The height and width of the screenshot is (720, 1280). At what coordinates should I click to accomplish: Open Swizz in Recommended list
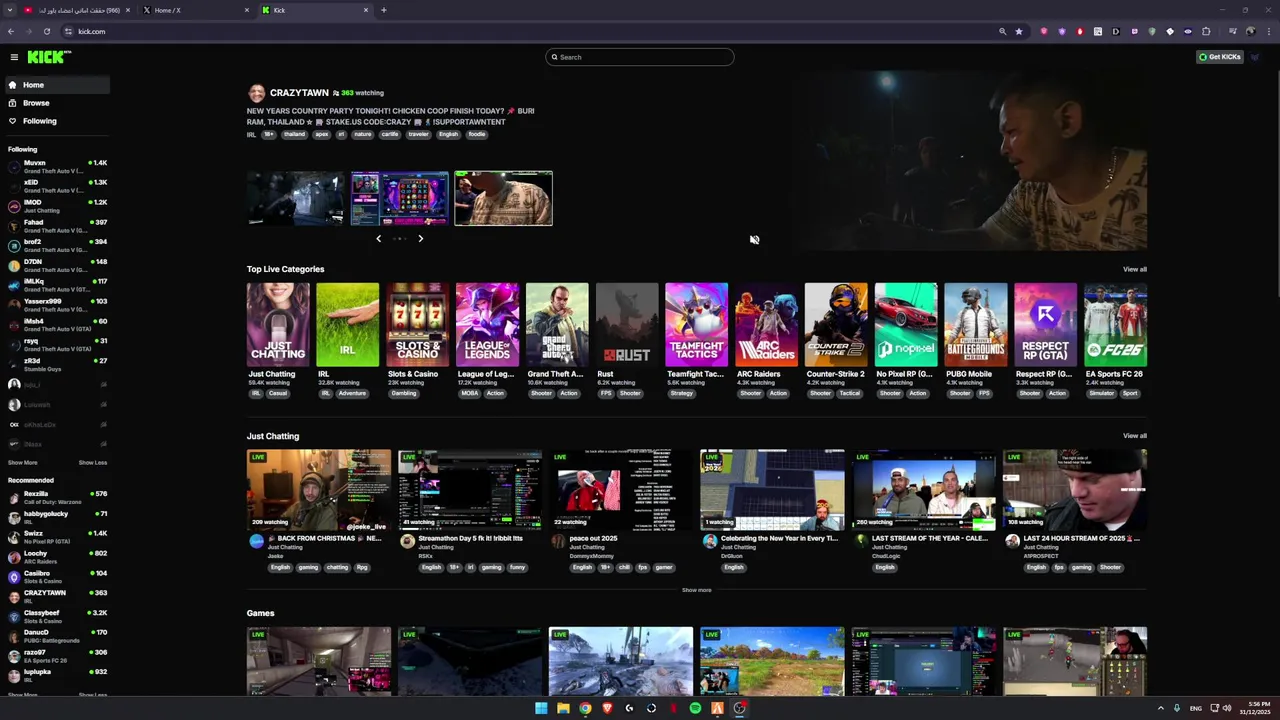point(57,537)
